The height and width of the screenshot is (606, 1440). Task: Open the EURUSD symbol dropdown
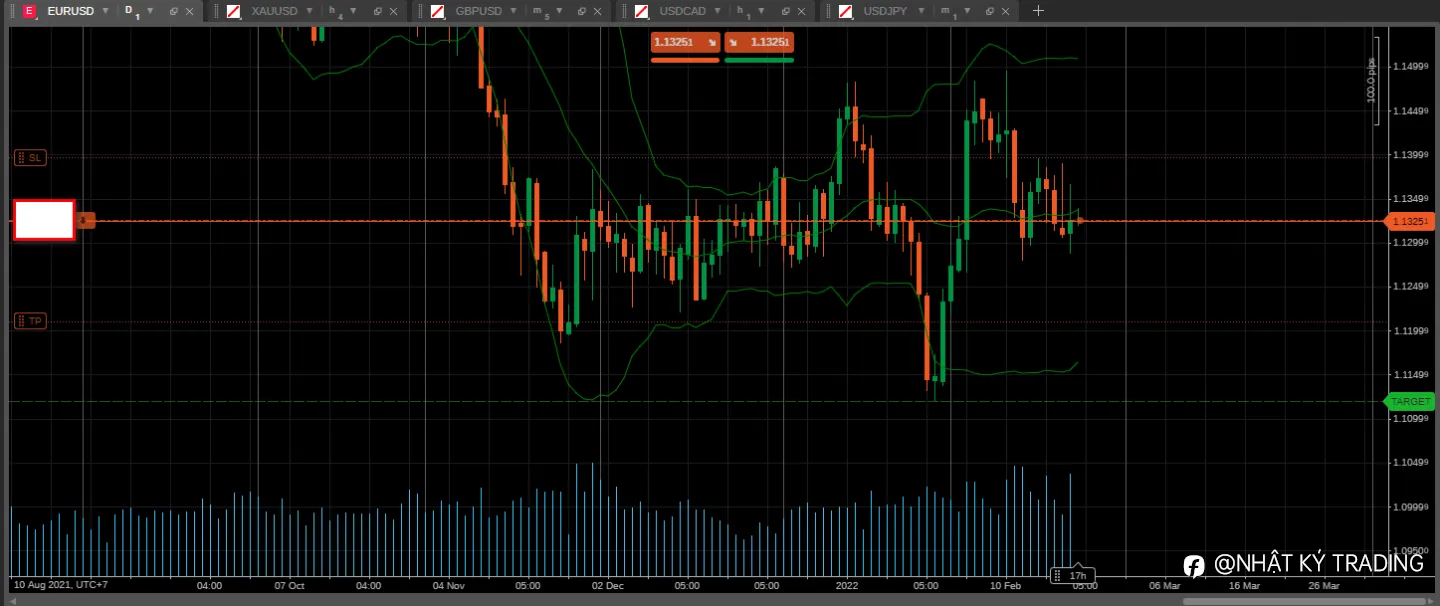105,11
